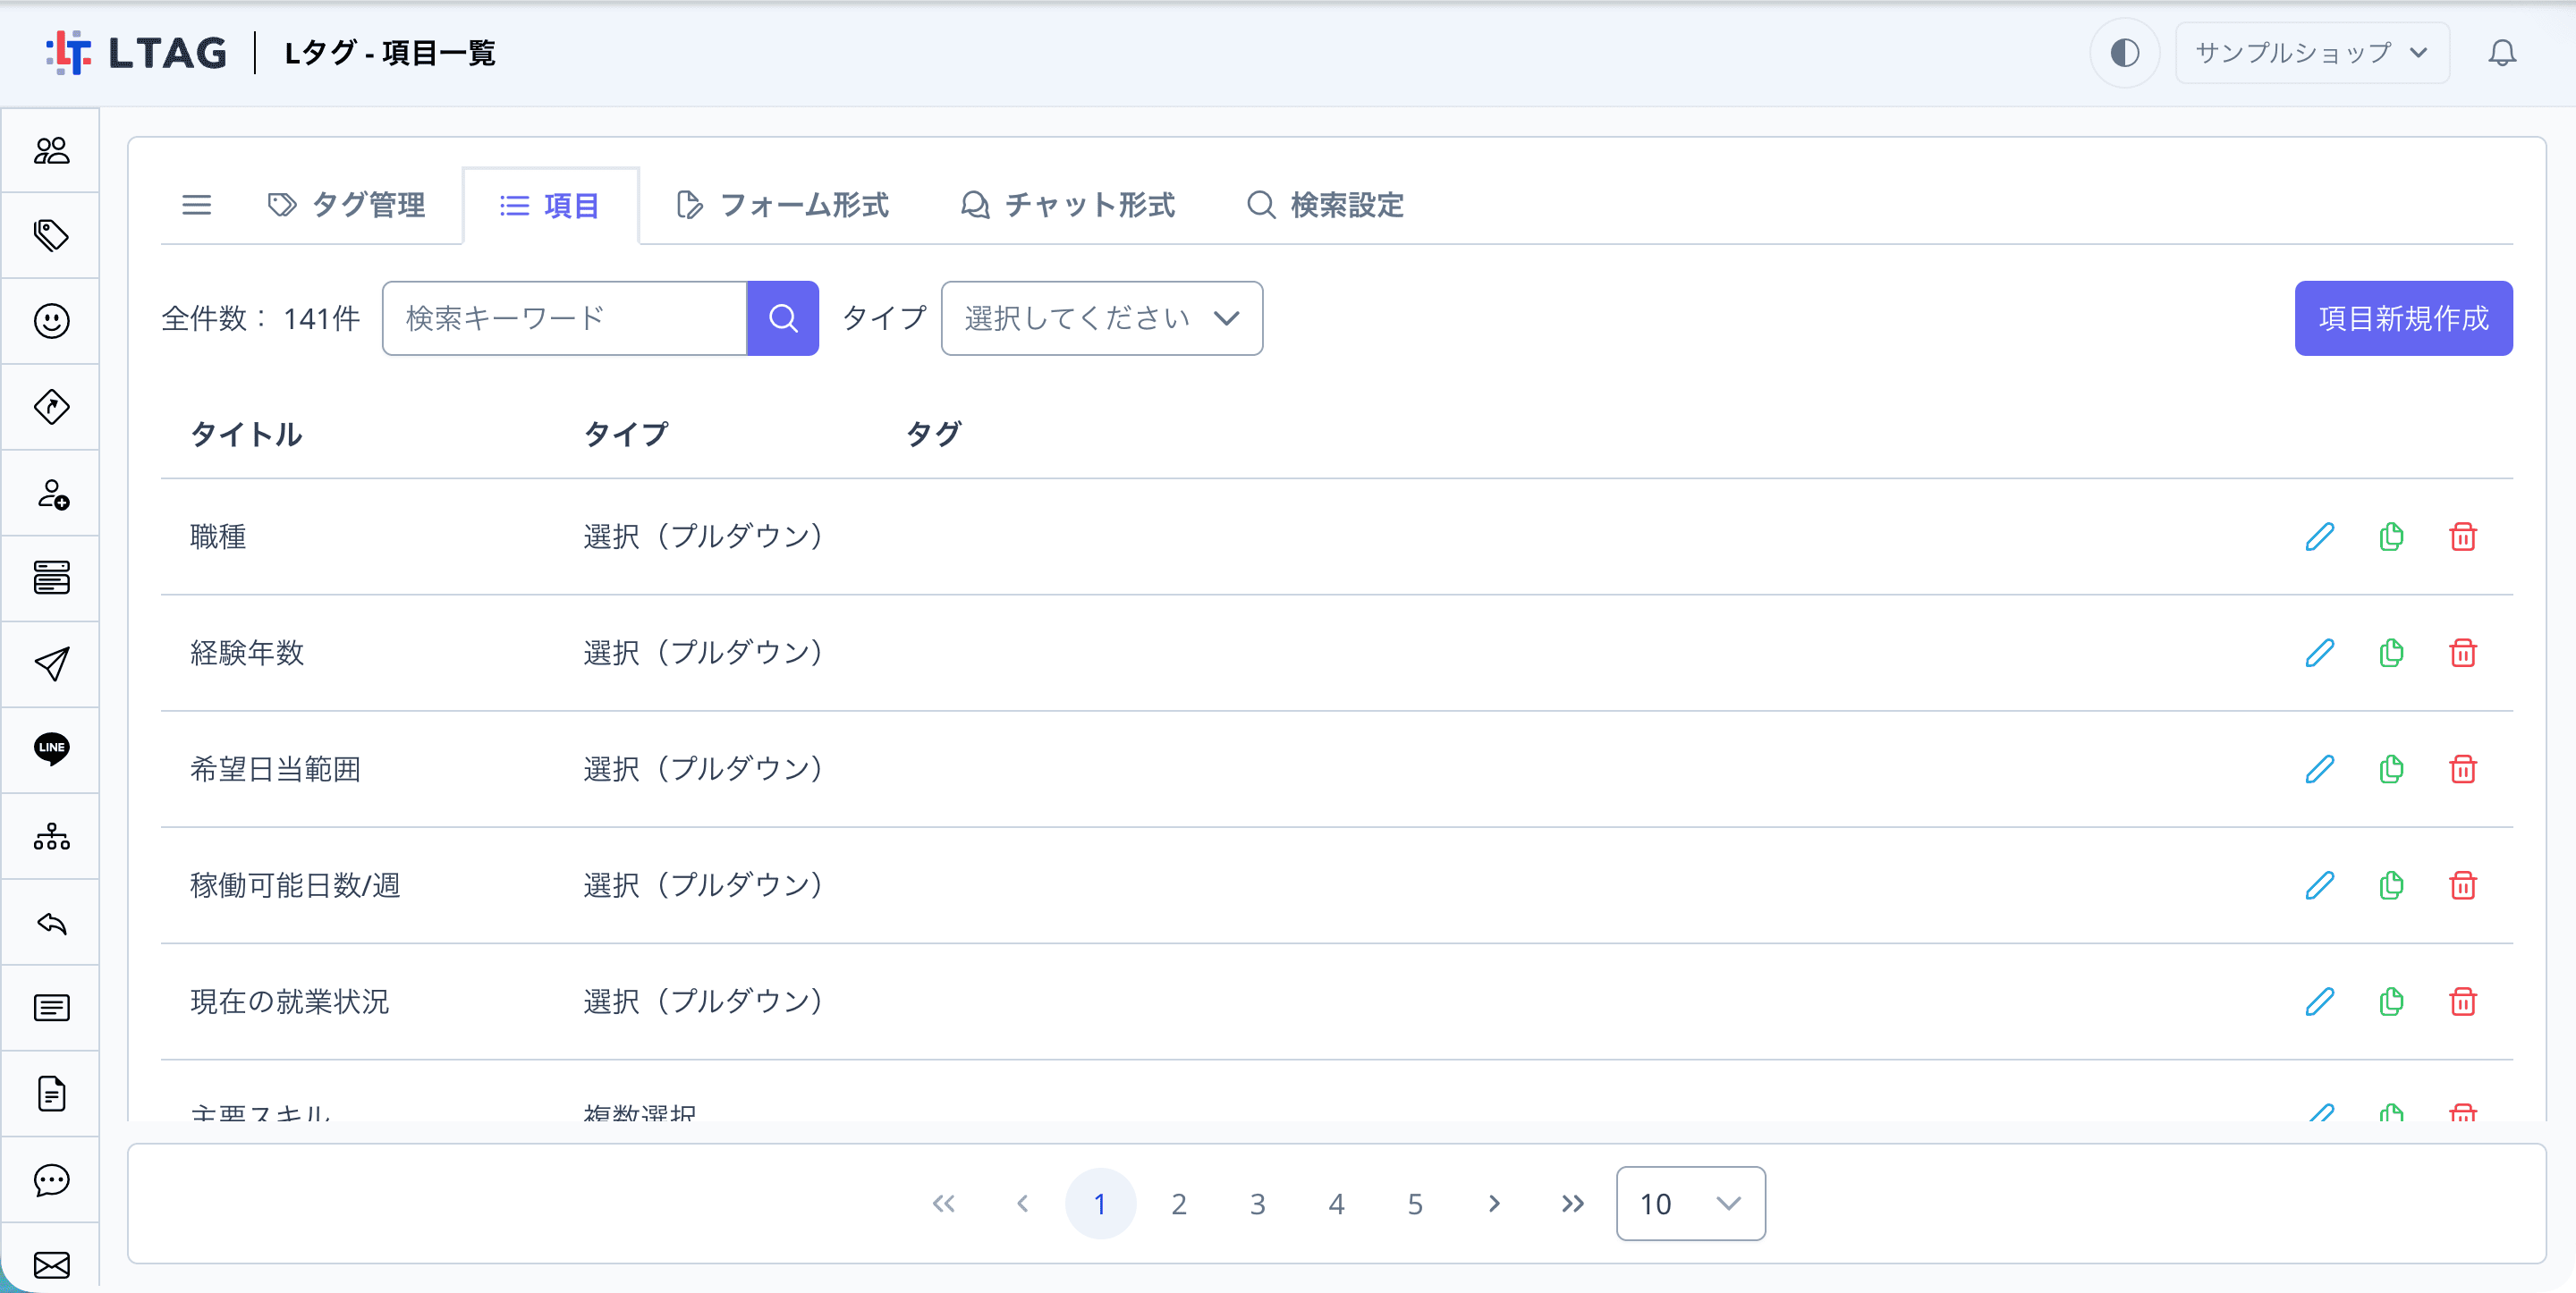Switch to the タグ管理 tab
This screenshot has height=1293, width=2576.
[x=346, y=205]
